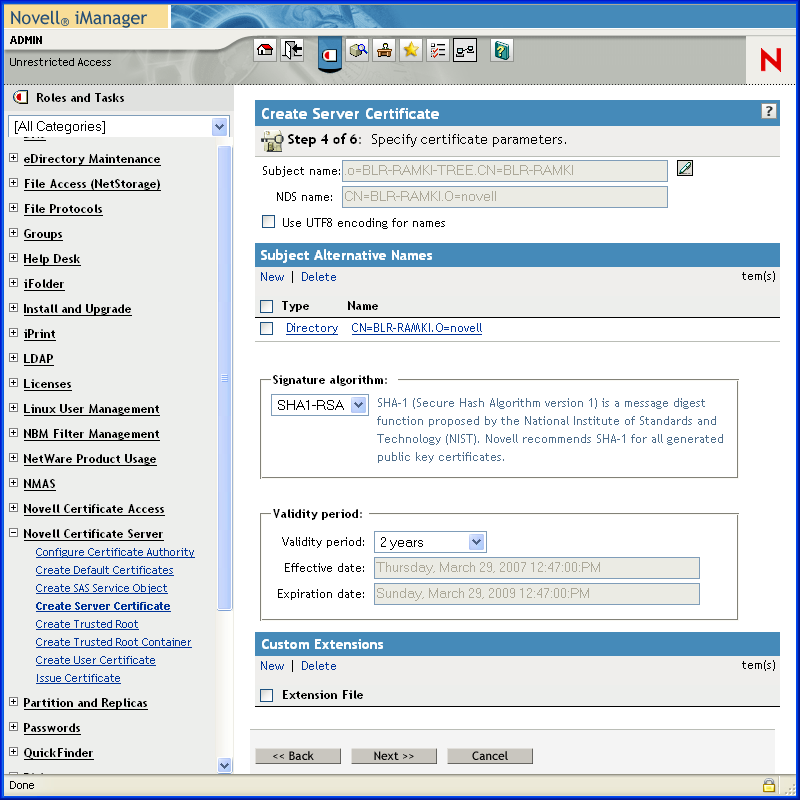This screenshot has width=800, height=800.
Task: Click the Expiration date field
Action: coord(537,594)
